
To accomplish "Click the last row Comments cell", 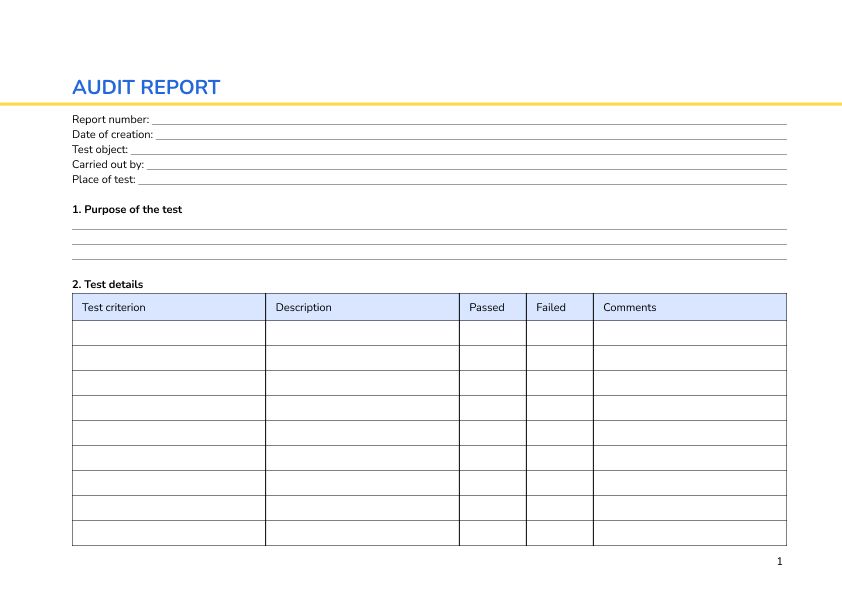I will coord(690,533).
